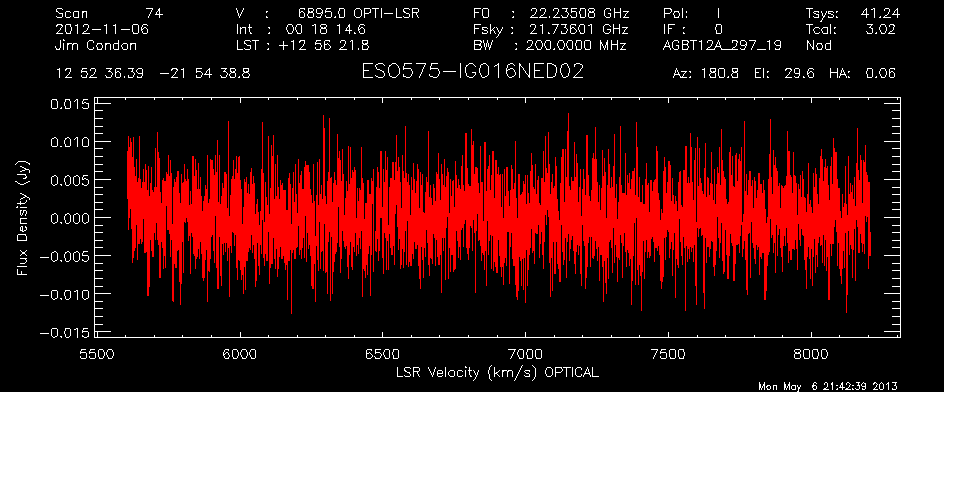The image size is (962, 490).
Task: Click the 0.000 y-axis tick label
Action: (x=70, y=218)
